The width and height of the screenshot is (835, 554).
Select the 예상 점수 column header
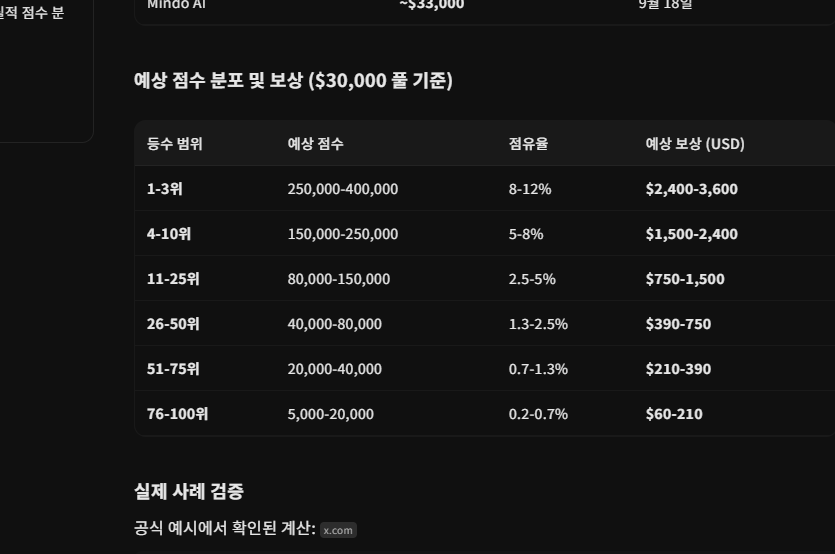point(315,144)
